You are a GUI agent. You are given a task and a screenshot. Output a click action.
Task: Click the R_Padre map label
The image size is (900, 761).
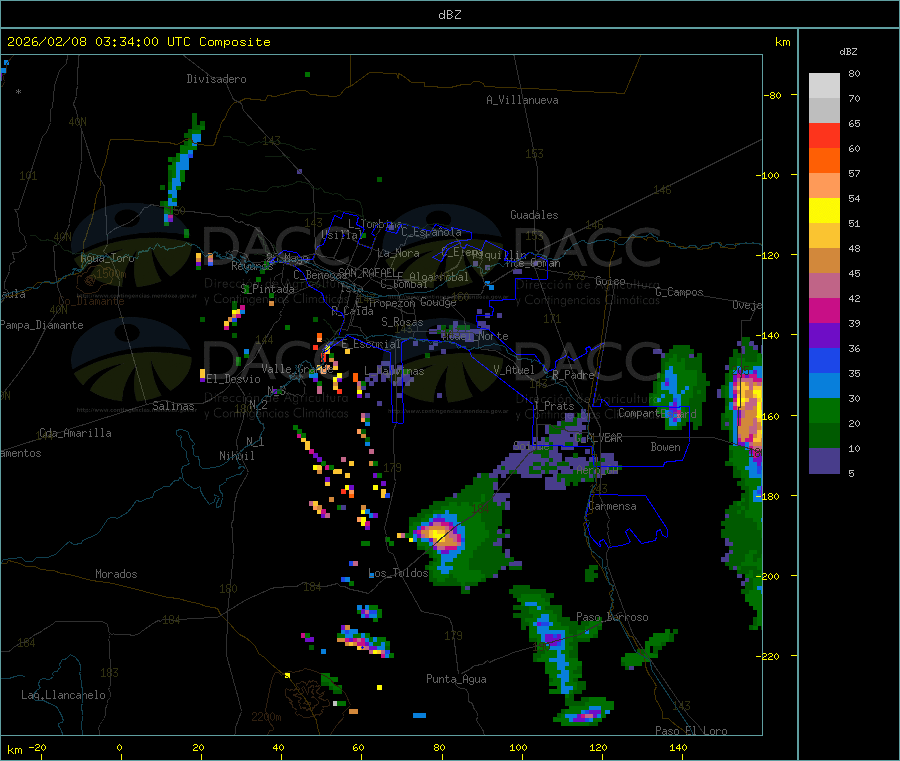[x=573, y=375]
